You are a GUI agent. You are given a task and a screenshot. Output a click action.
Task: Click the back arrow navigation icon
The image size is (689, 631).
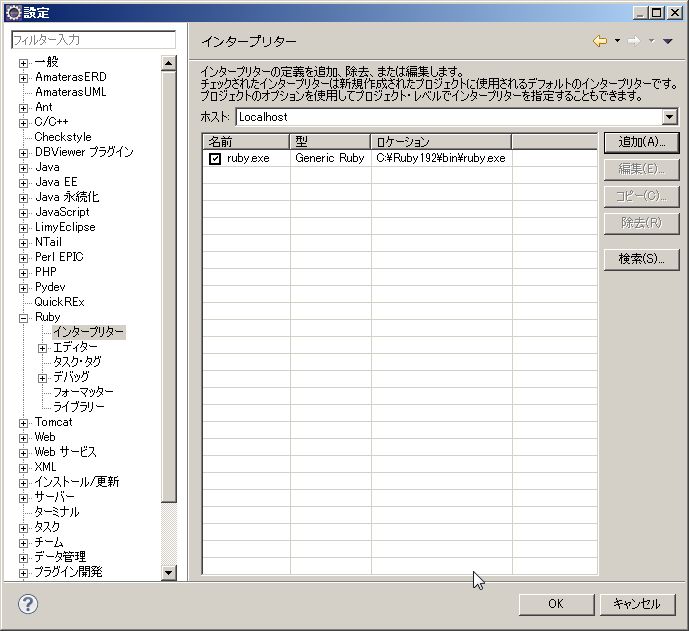tap(600, 41)
